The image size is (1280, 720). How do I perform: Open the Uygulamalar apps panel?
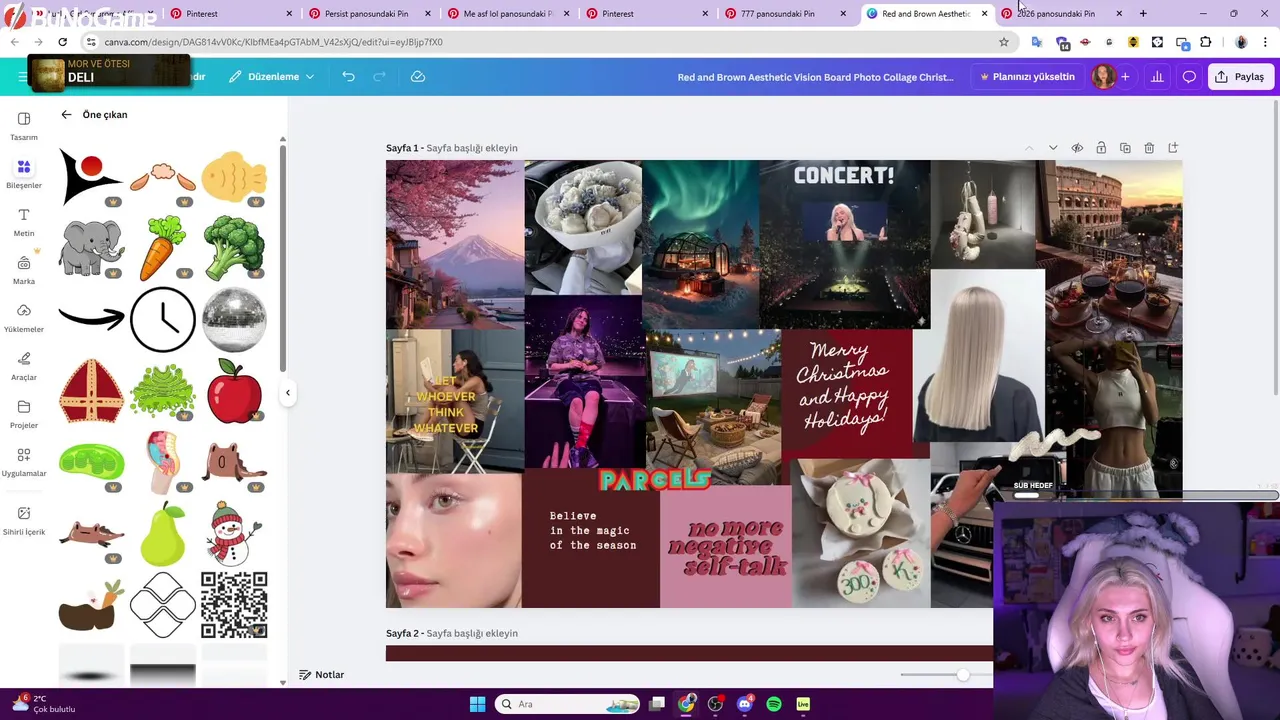coord(24,461)
